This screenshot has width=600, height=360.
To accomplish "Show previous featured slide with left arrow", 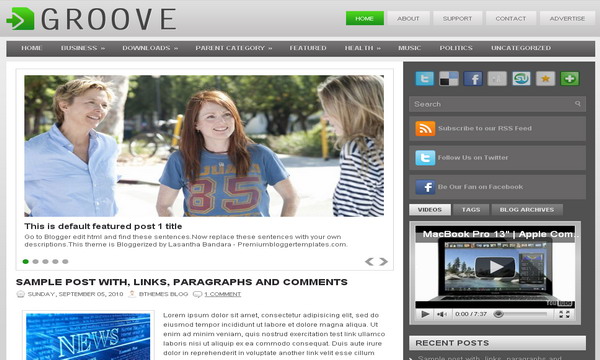I will [369, 262].
